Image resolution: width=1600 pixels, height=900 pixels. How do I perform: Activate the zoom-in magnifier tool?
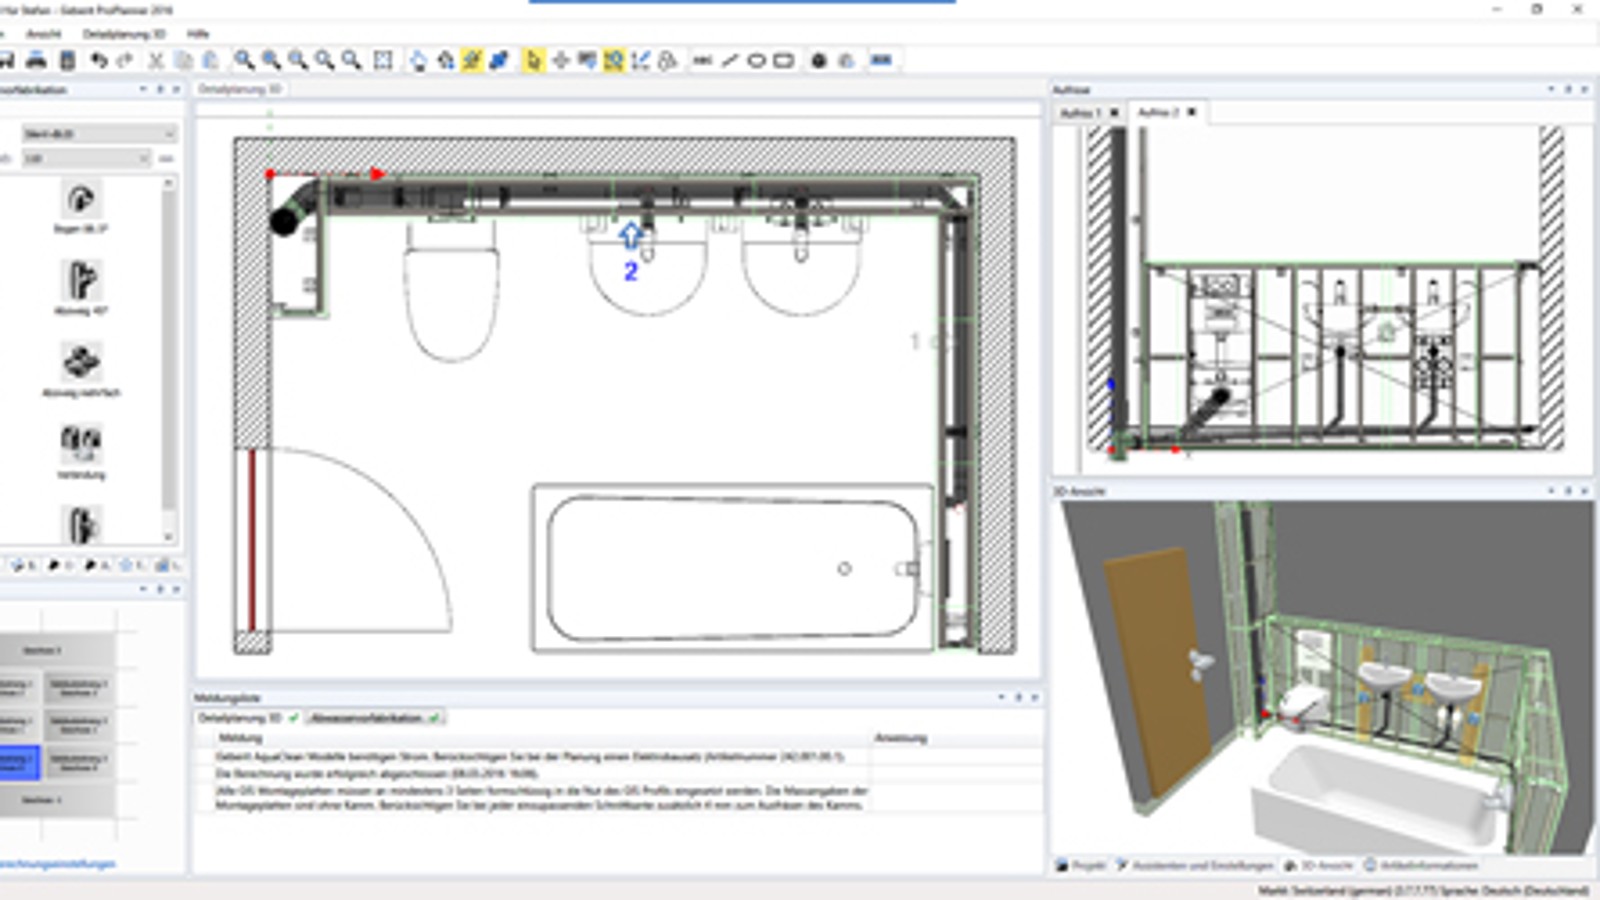243,60
